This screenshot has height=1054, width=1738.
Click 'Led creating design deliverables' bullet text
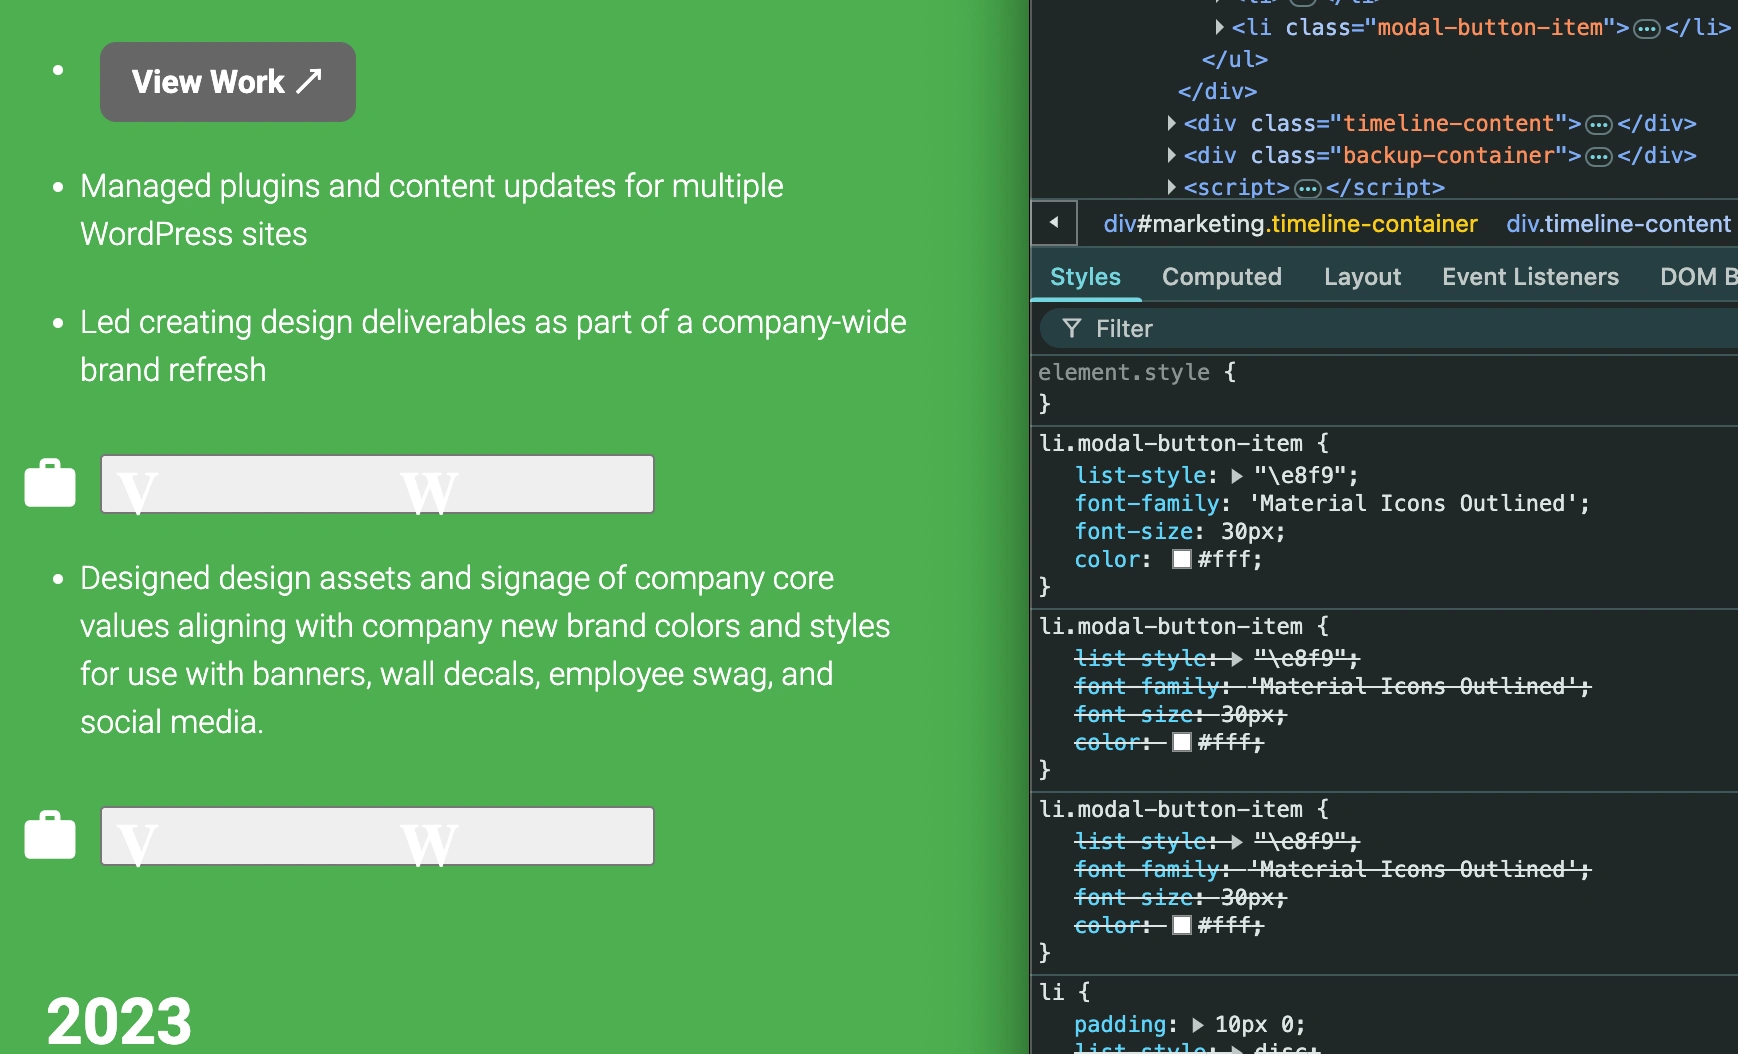coord(493,346)
